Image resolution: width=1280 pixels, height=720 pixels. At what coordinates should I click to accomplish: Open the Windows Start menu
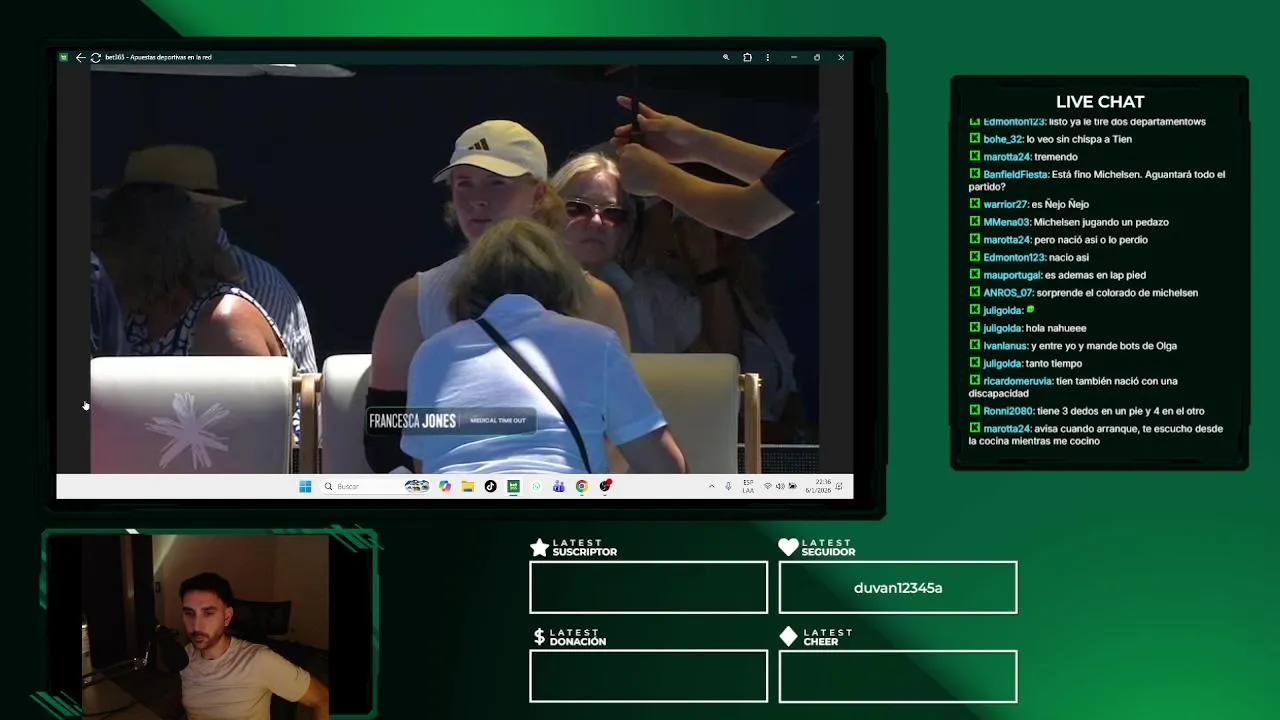coord(305,486)
